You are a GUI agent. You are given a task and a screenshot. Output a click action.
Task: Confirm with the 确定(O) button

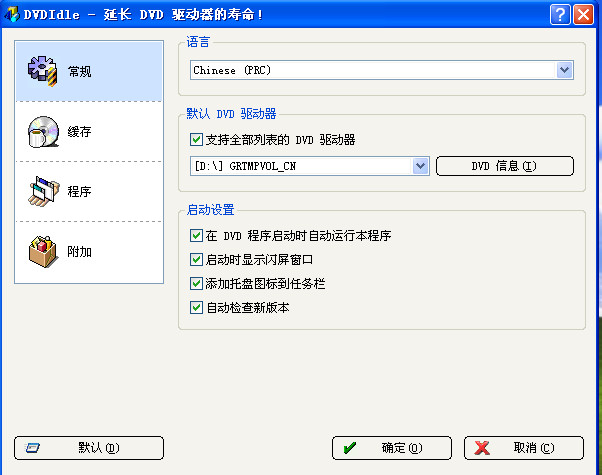392,448
